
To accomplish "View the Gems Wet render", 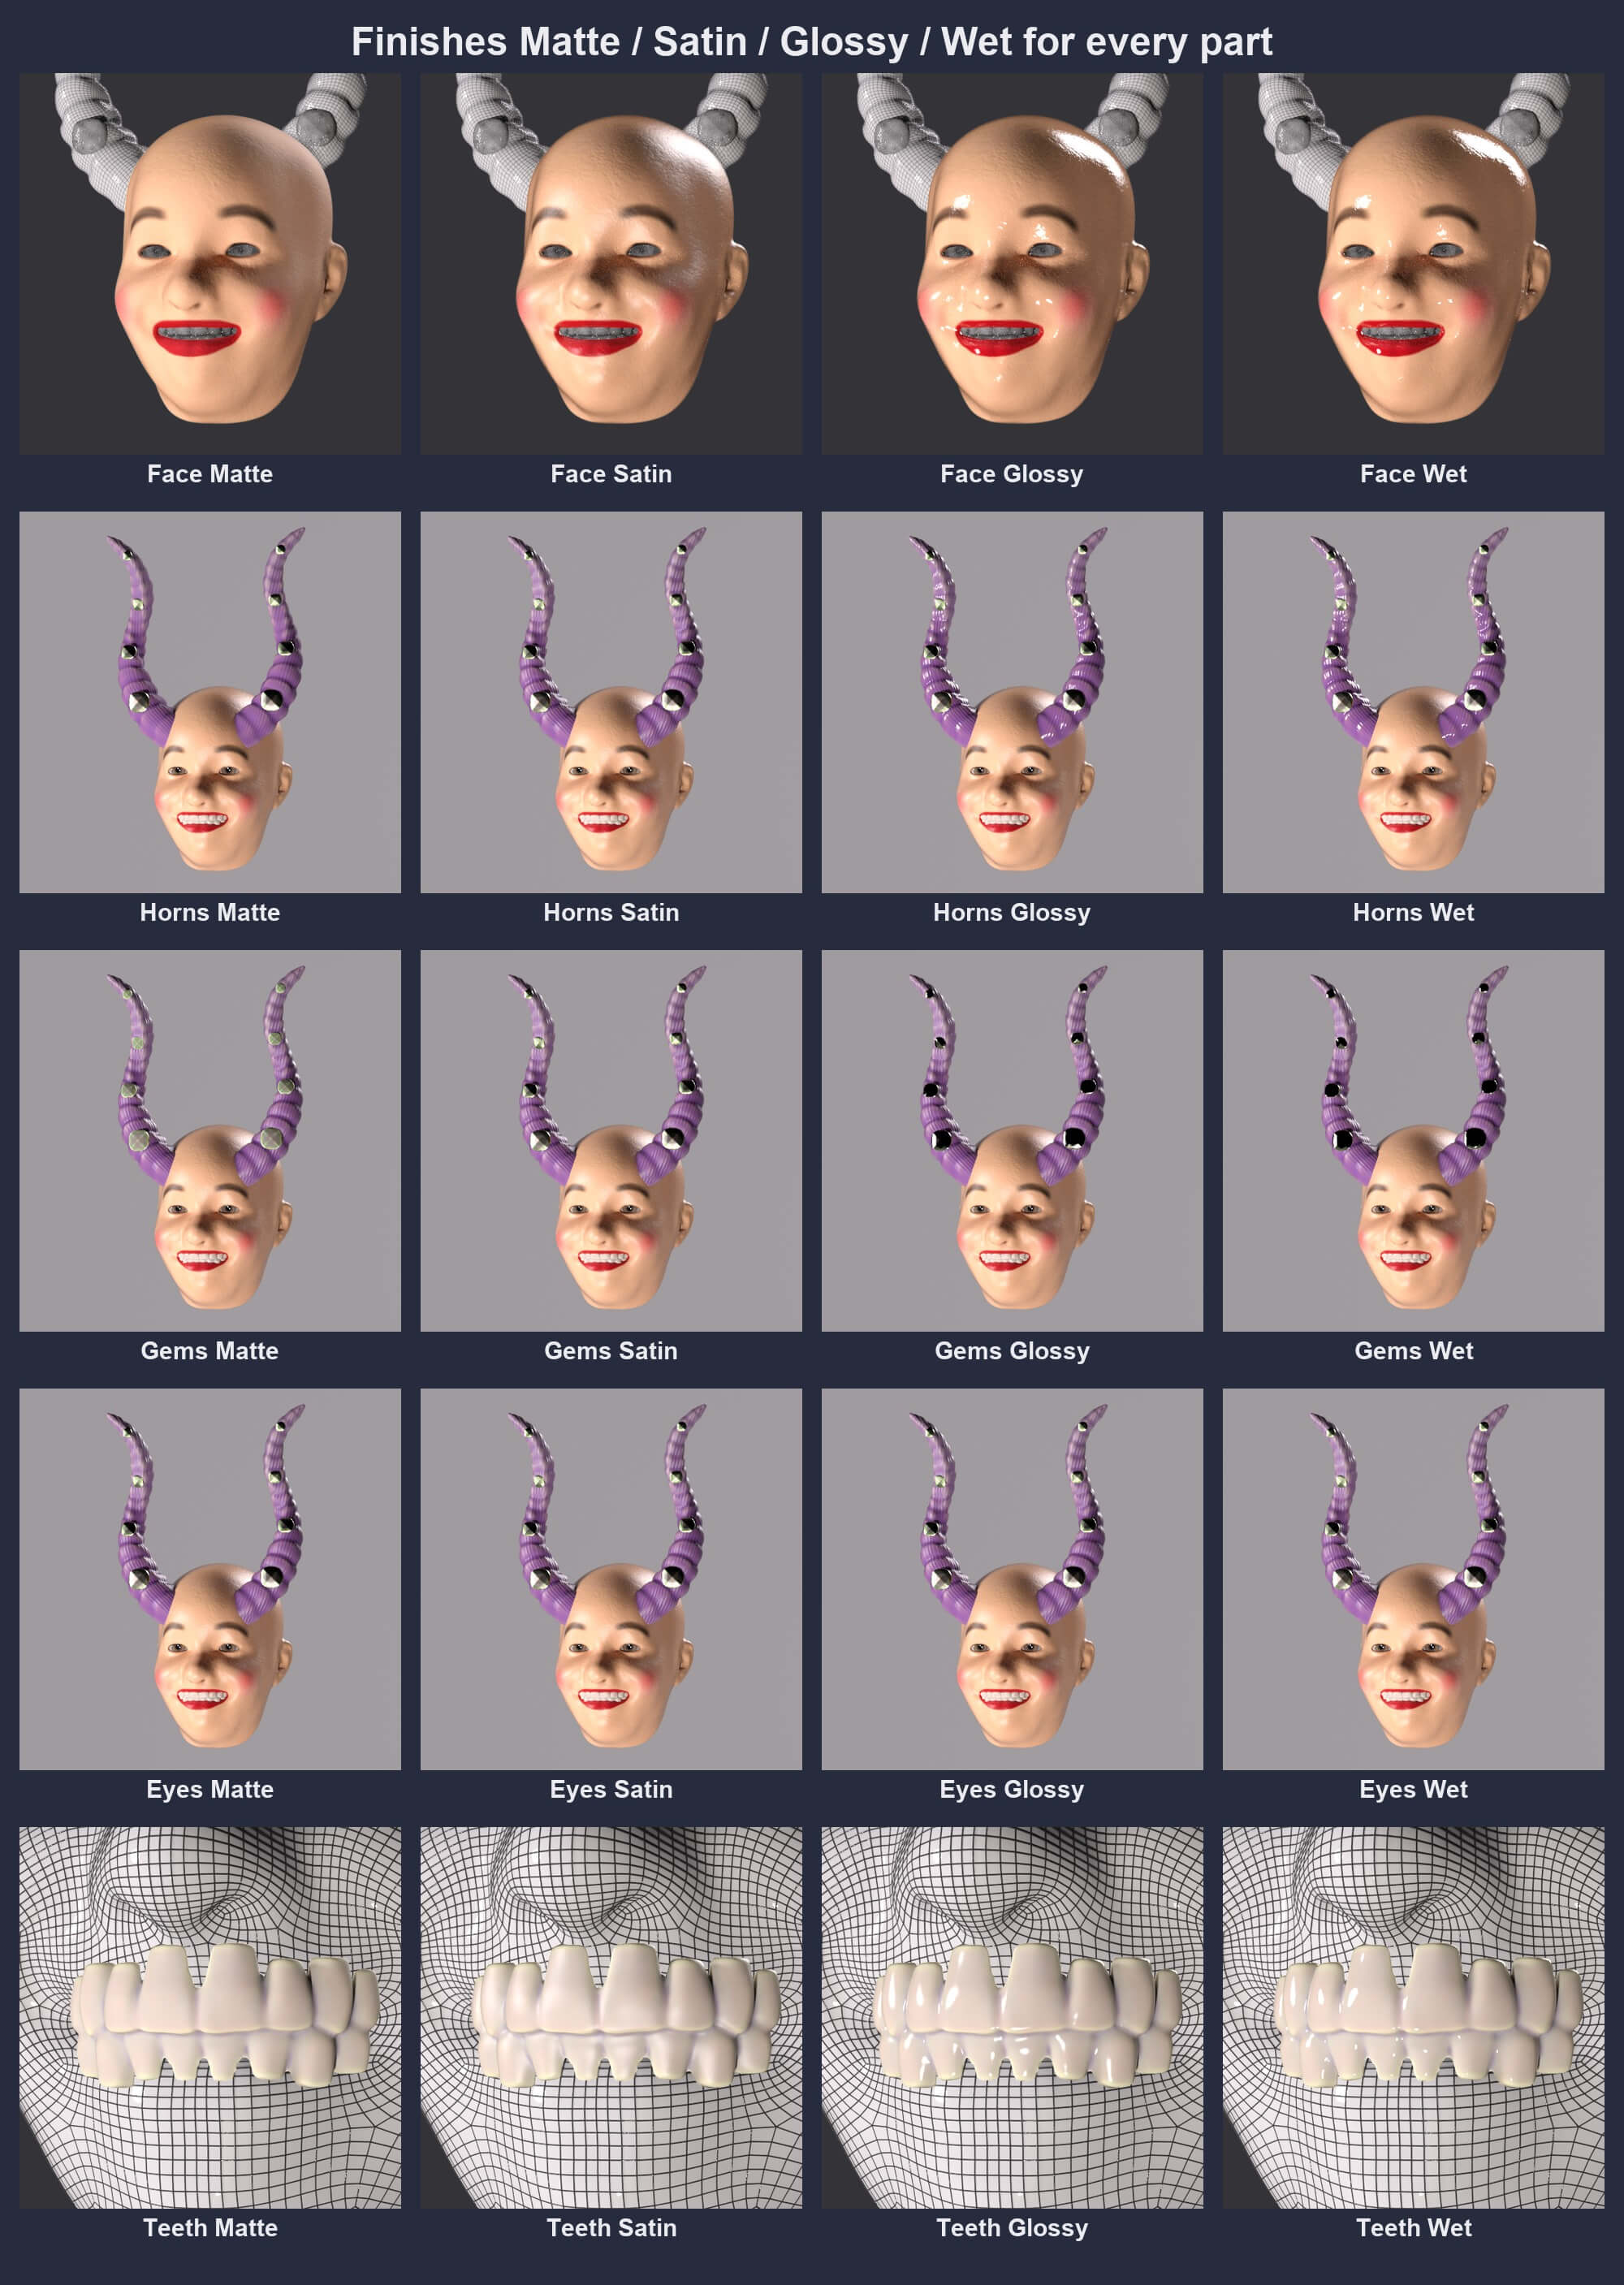I will [1413, 1140].
